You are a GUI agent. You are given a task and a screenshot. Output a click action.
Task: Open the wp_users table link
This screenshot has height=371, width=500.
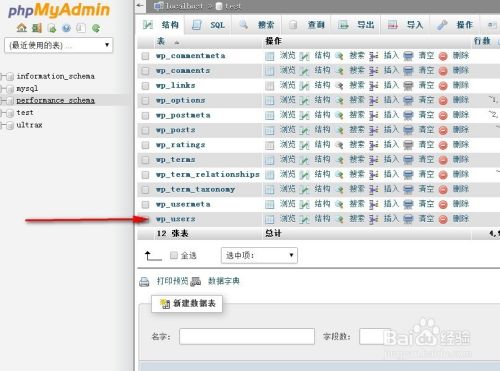176,219
